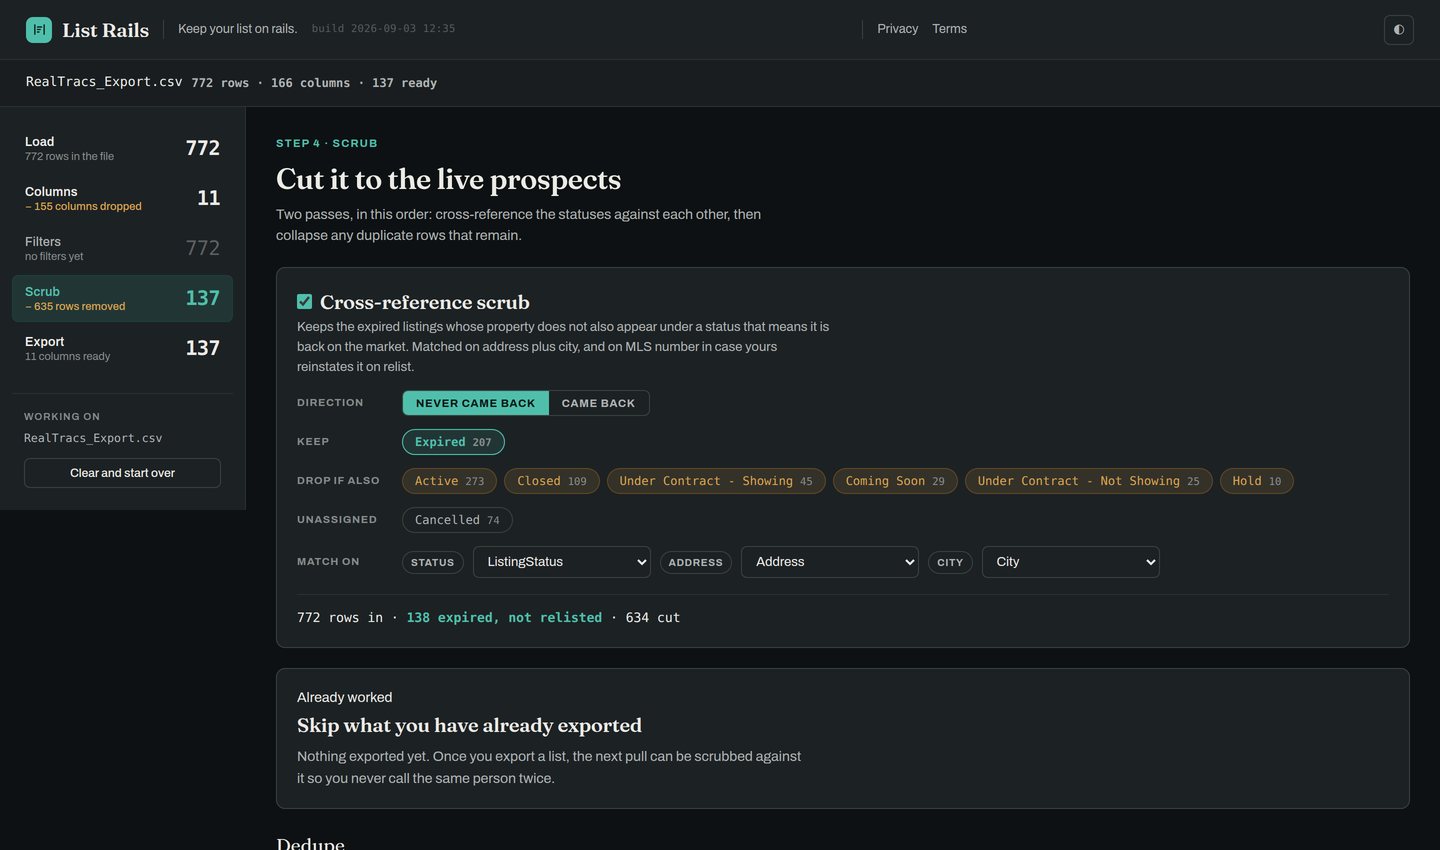
Task: Click the '634 cut' summary text
Action: (653, 618)
